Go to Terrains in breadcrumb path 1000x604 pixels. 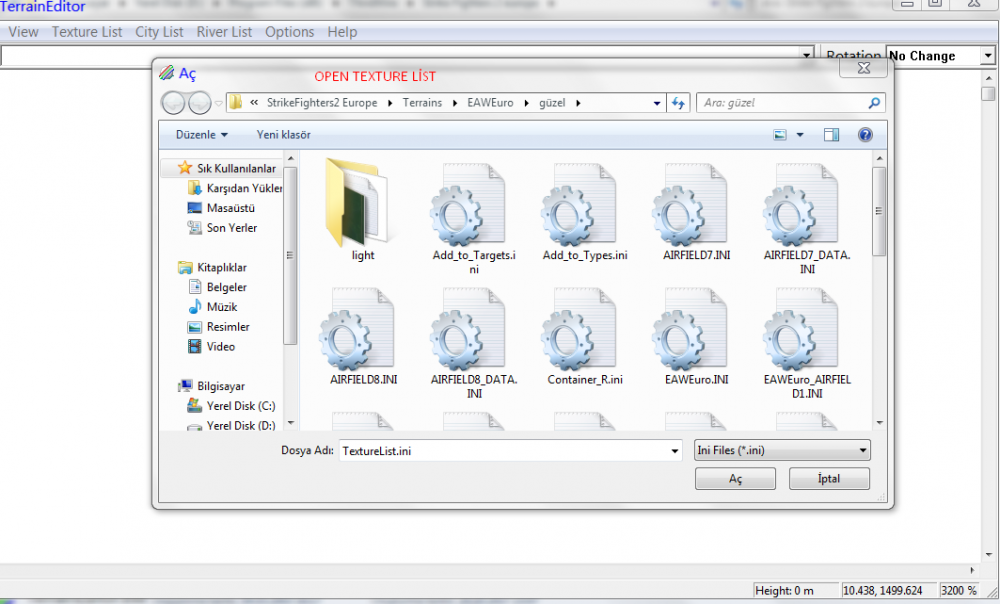click(422, 103)
